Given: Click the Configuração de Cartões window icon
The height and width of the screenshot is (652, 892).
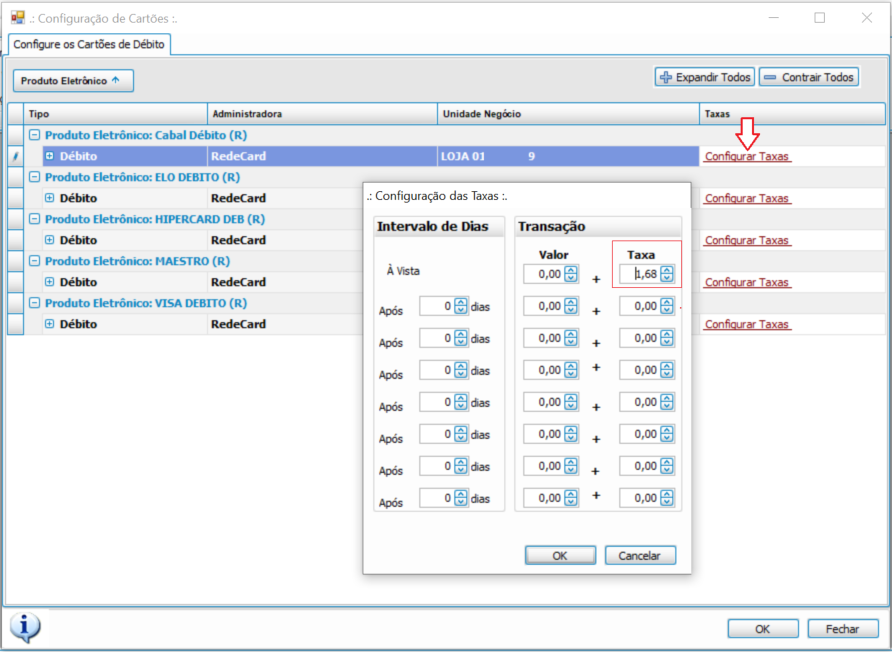Looking at the screenshot, I should [18, 18].
